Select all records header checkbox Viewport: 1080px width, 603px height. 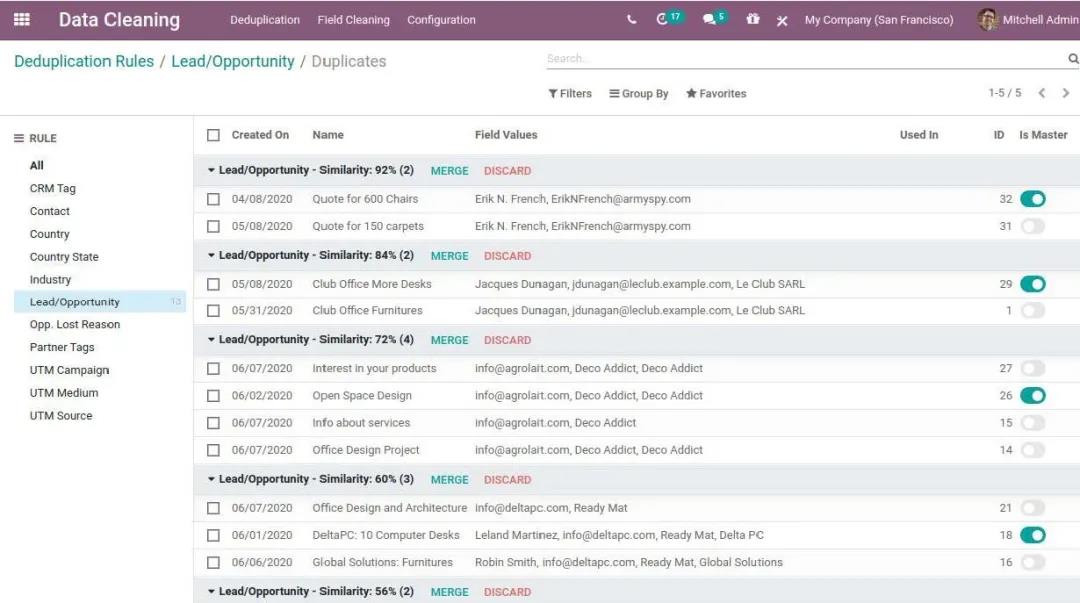pyautogui.click(x=214, y=135)
